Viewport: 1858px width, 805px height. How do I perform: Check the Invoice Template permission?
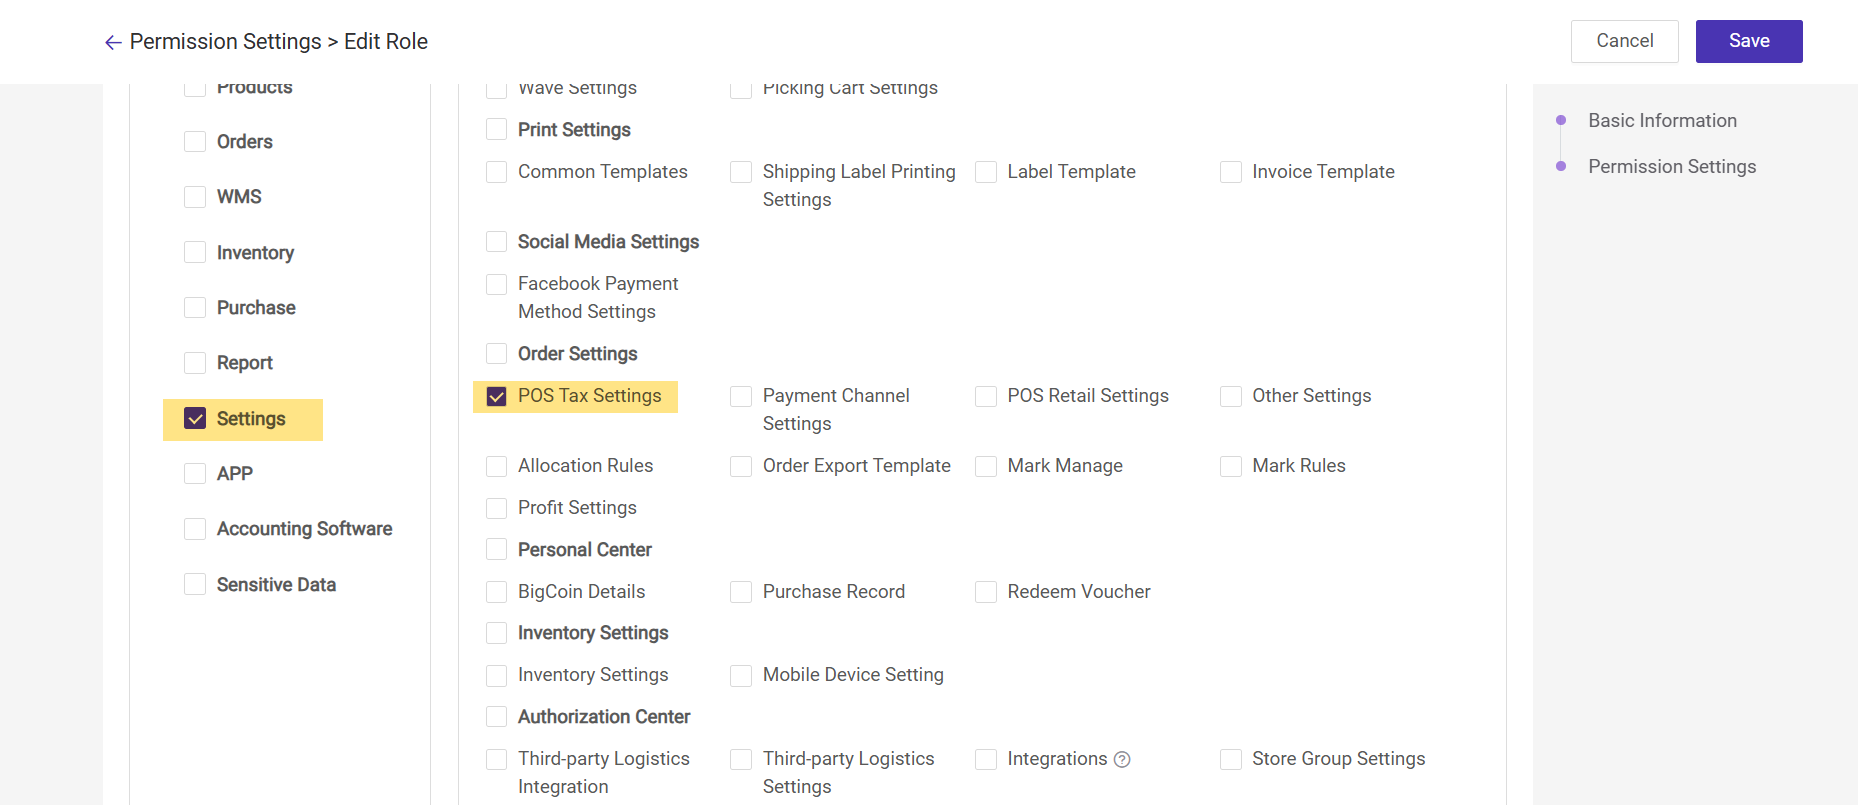tap(1231, 172)
